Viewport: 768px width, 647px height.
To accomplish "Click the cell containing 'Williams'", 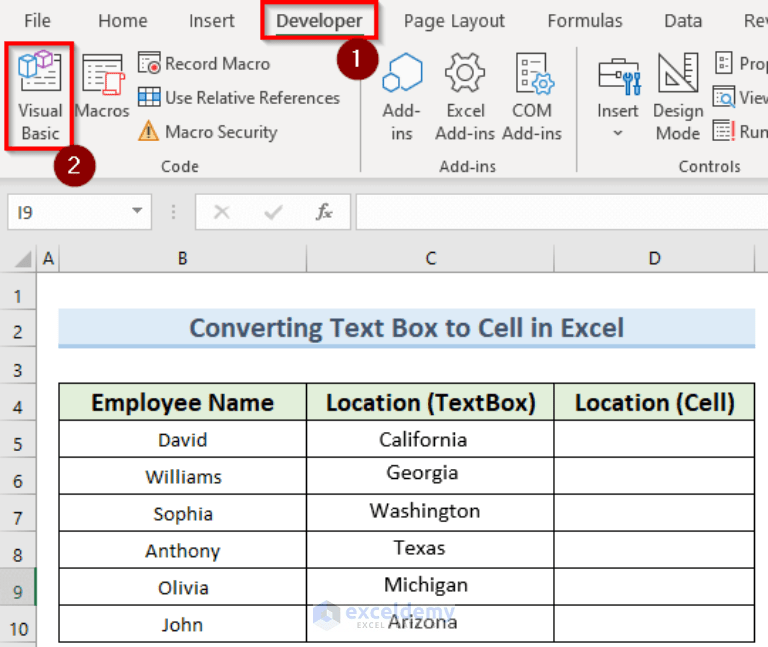I will (x=183, y=476).
